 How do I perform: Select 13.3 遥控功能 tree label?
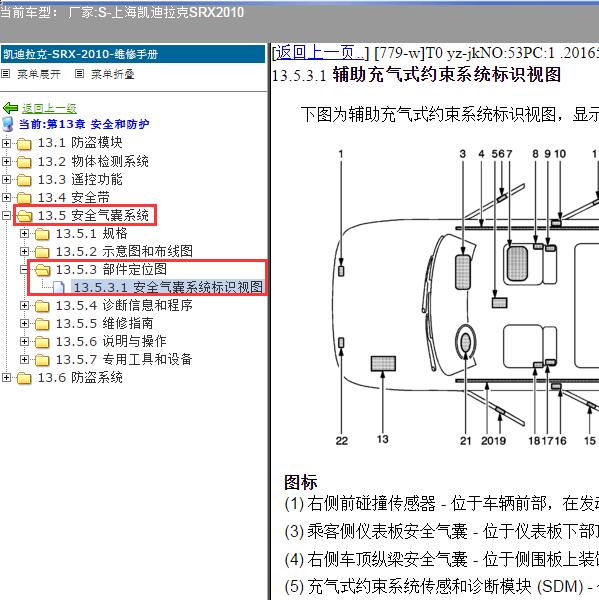pyautogui.click(x=80, y=179)
